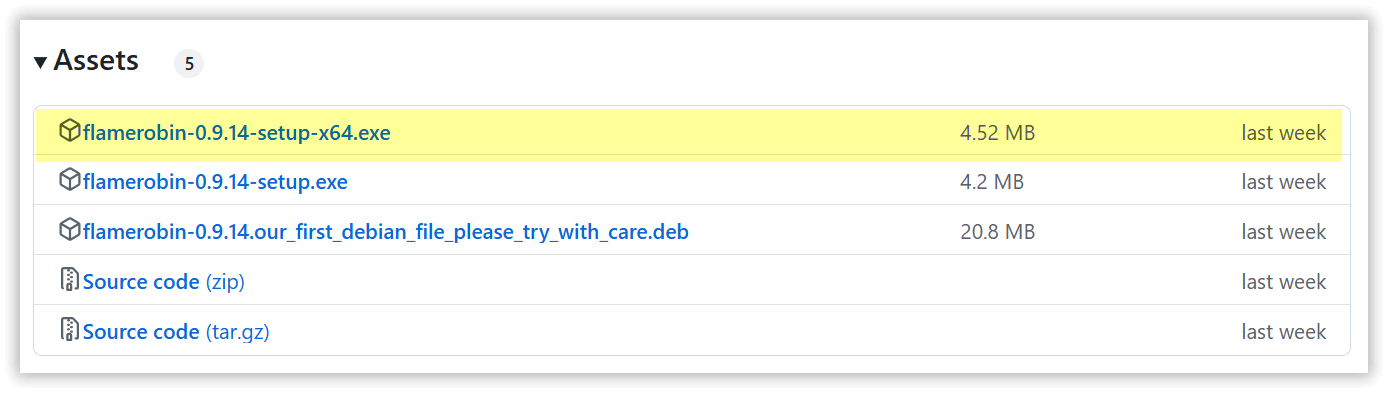This screenshot has height=393, width=1388.
Task: Click package icon beside flamerobin-0.9.14-setup.exe
Action: [x=69, y=181]
